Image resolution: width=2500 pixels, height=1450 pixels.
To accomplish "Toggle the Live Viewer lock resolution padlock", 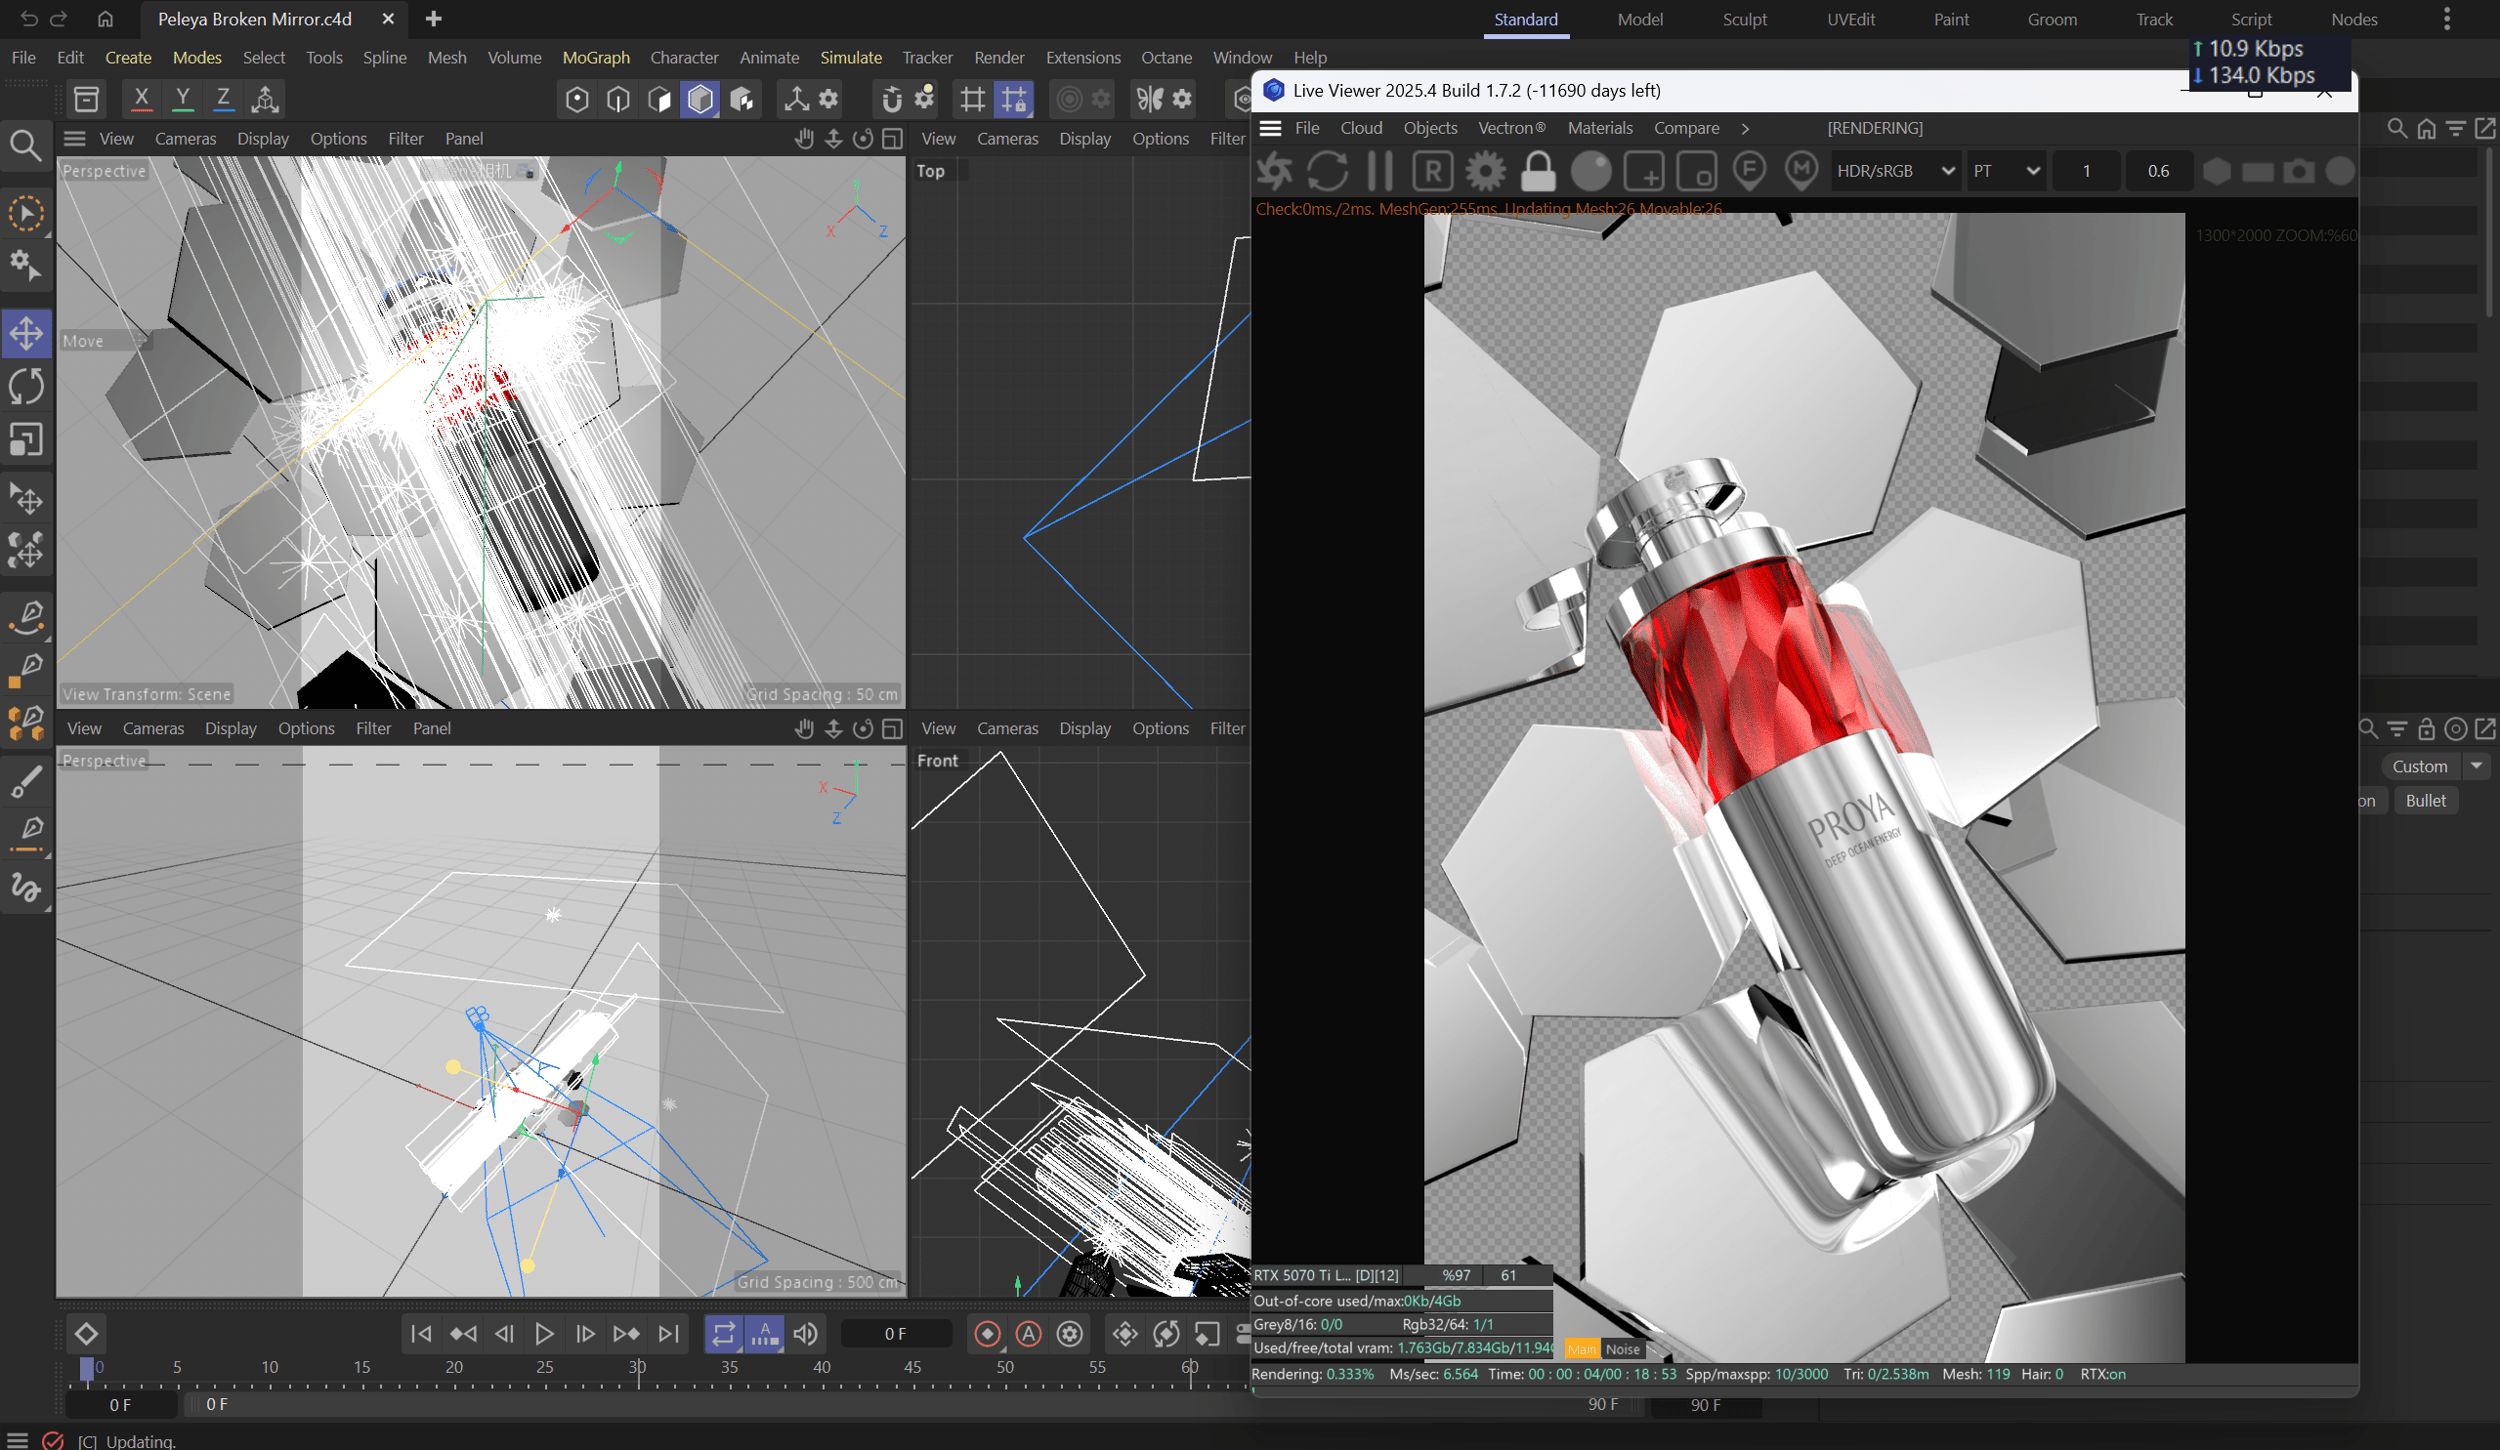I will pos(1538,171).
